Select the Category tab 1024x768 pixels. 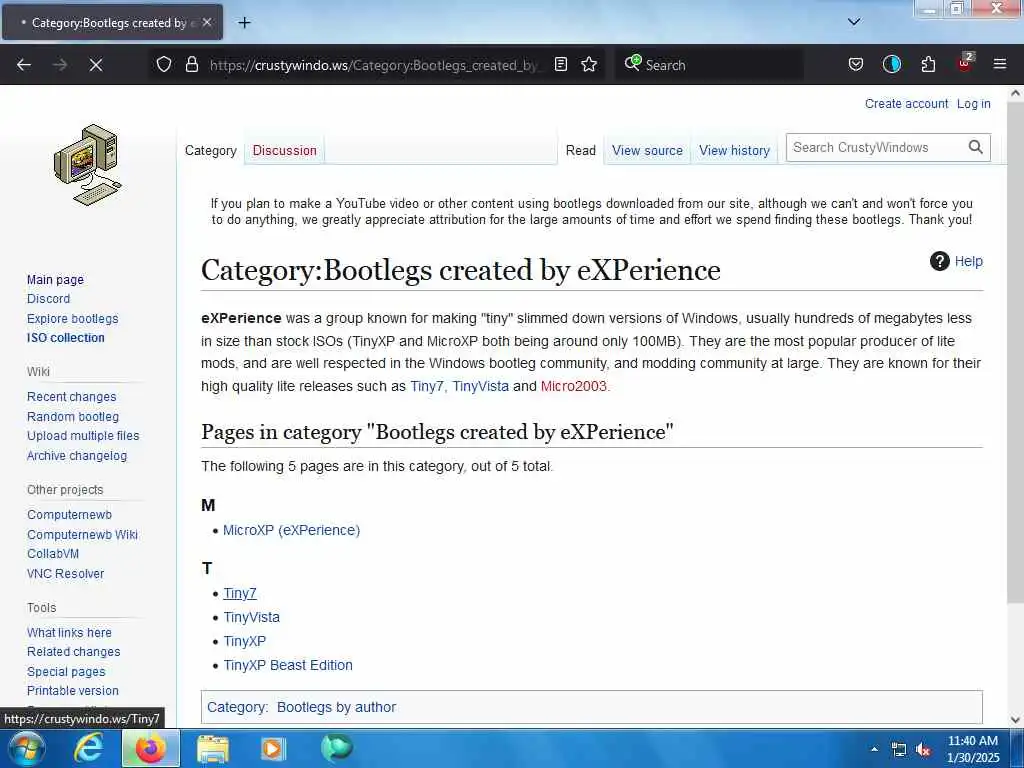pyautogui.click(x=210, y=150)
